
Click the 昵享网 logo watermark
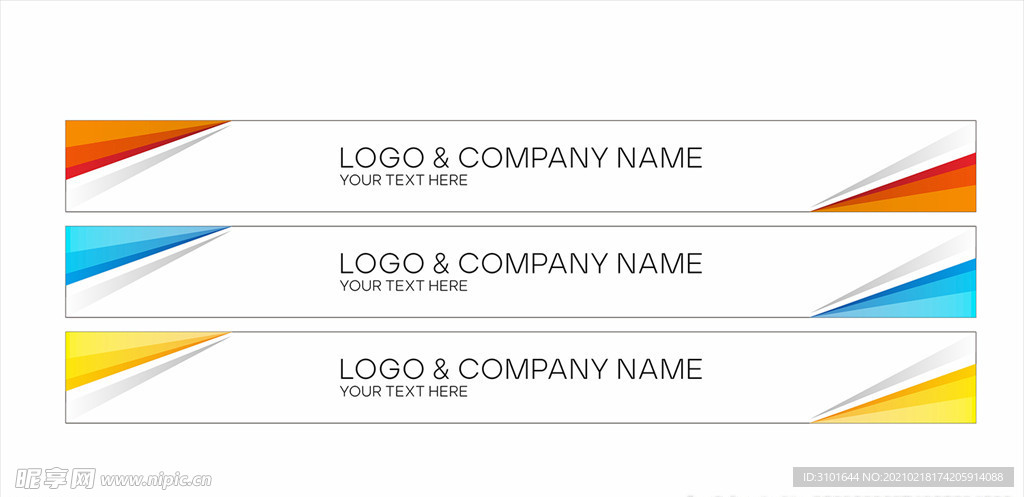click(x=56, y=479)
